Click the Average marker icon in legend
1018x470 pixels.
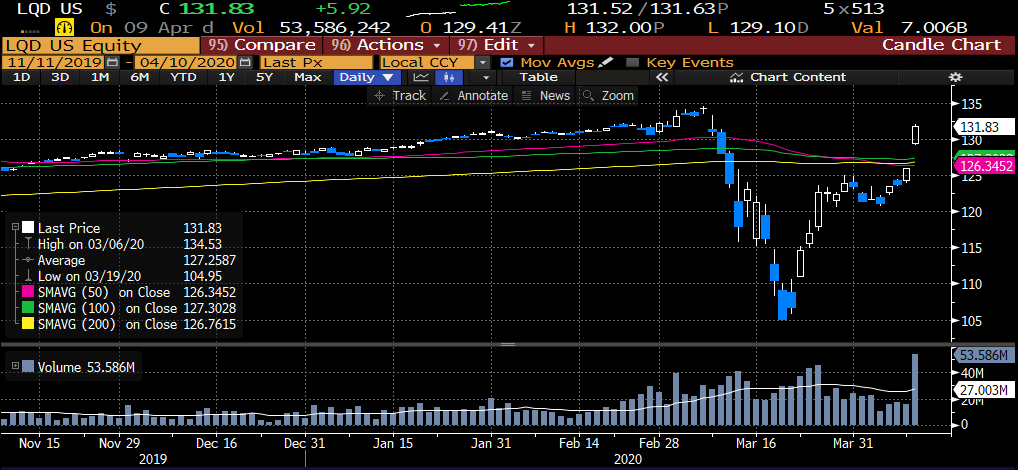pos(27,260)
